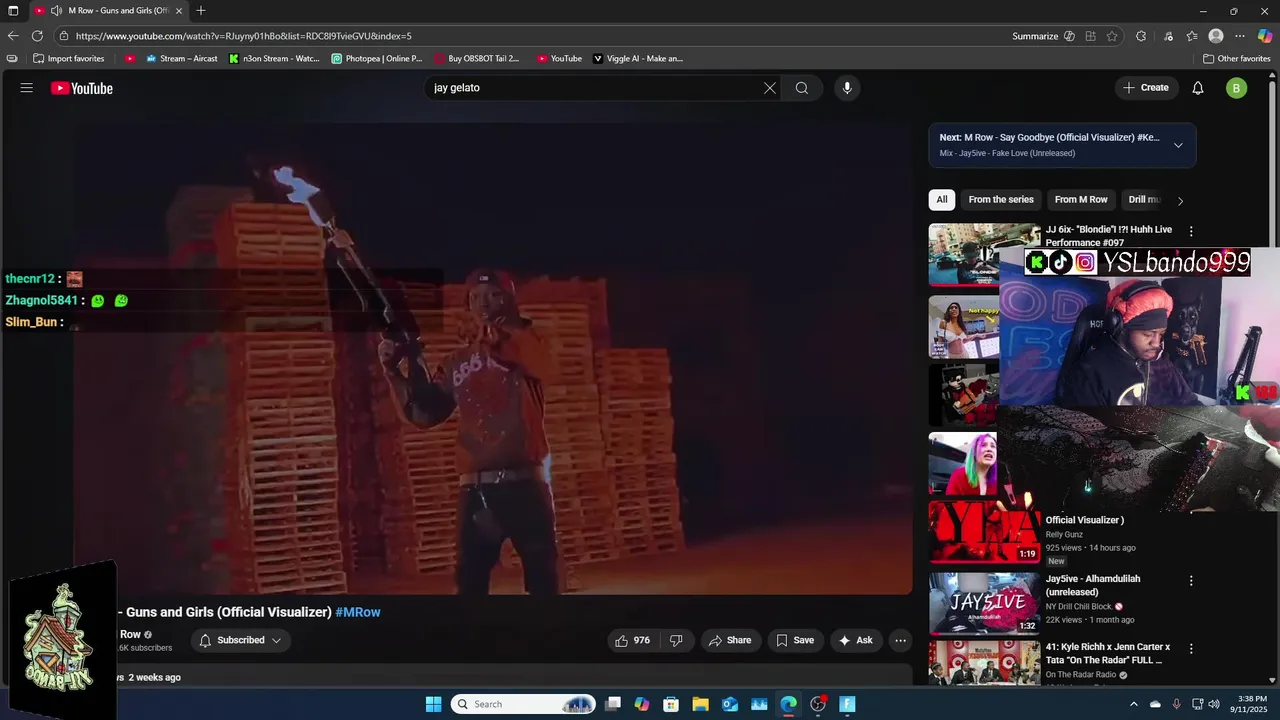Open options for Jay5ive Alhamdulilah video
Screen dimensions: 1280x720
(1191, 580)
